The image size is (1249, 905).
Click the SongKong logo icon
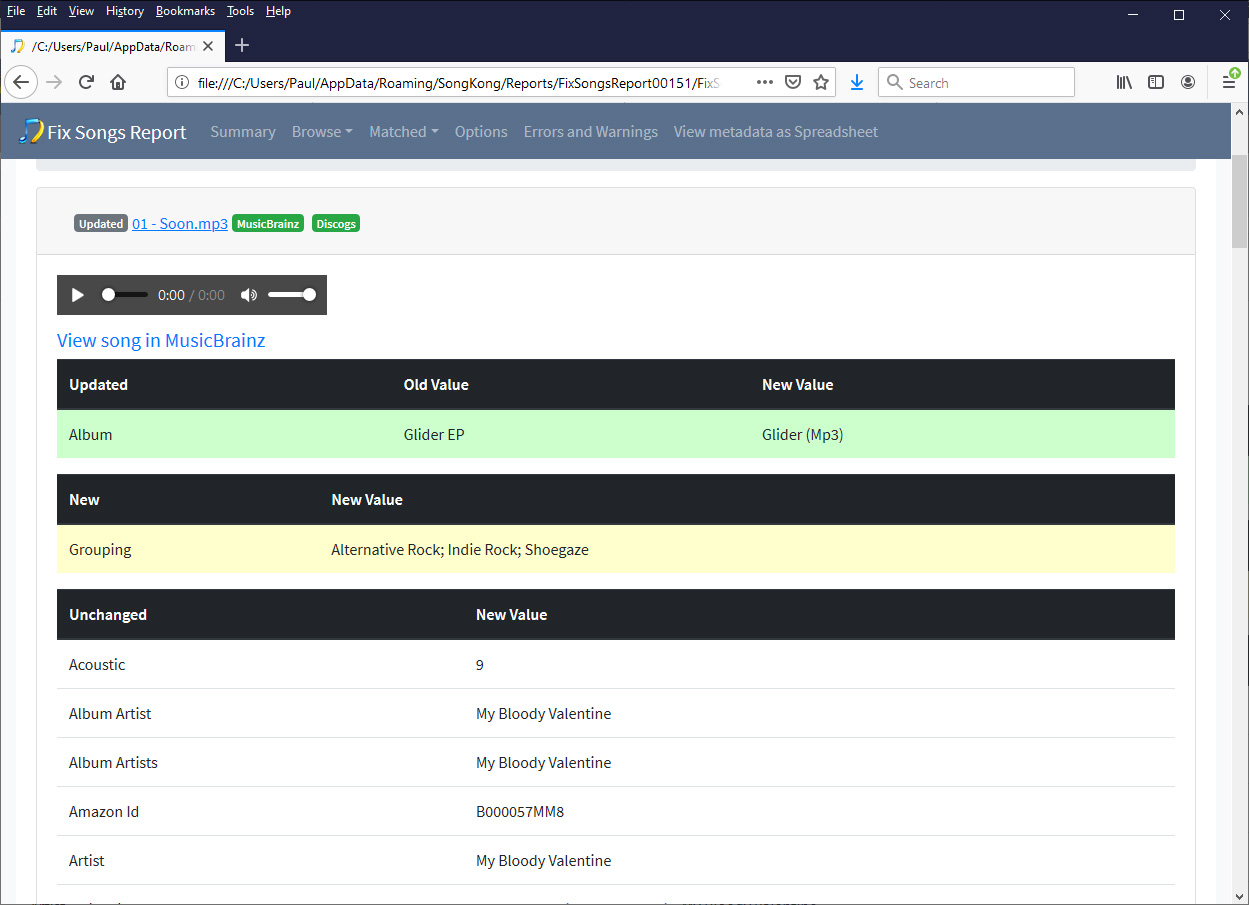(31, 131)
